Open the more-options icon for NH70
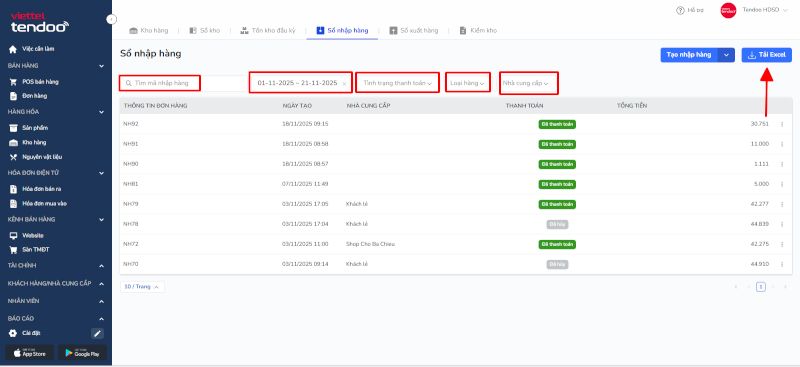Viewport: 800px width, 367px height. (782, 264)
